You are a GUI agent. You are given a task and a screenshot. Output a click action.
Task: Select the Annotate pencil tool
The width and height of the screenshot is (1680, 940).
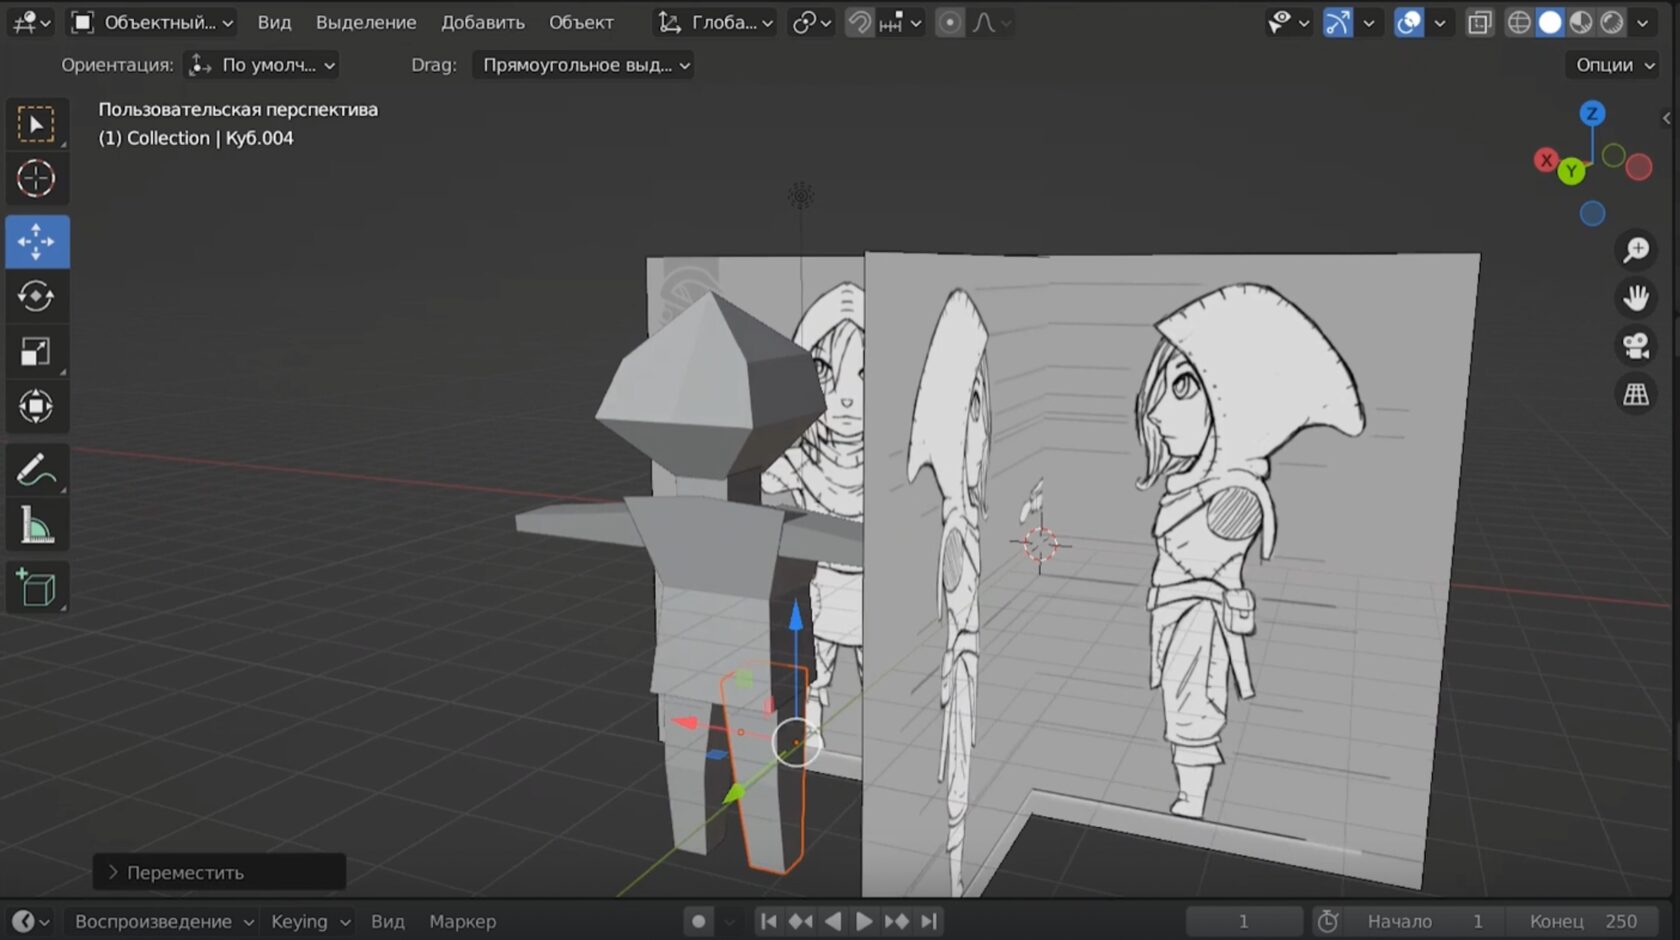[x=36, y=470]
